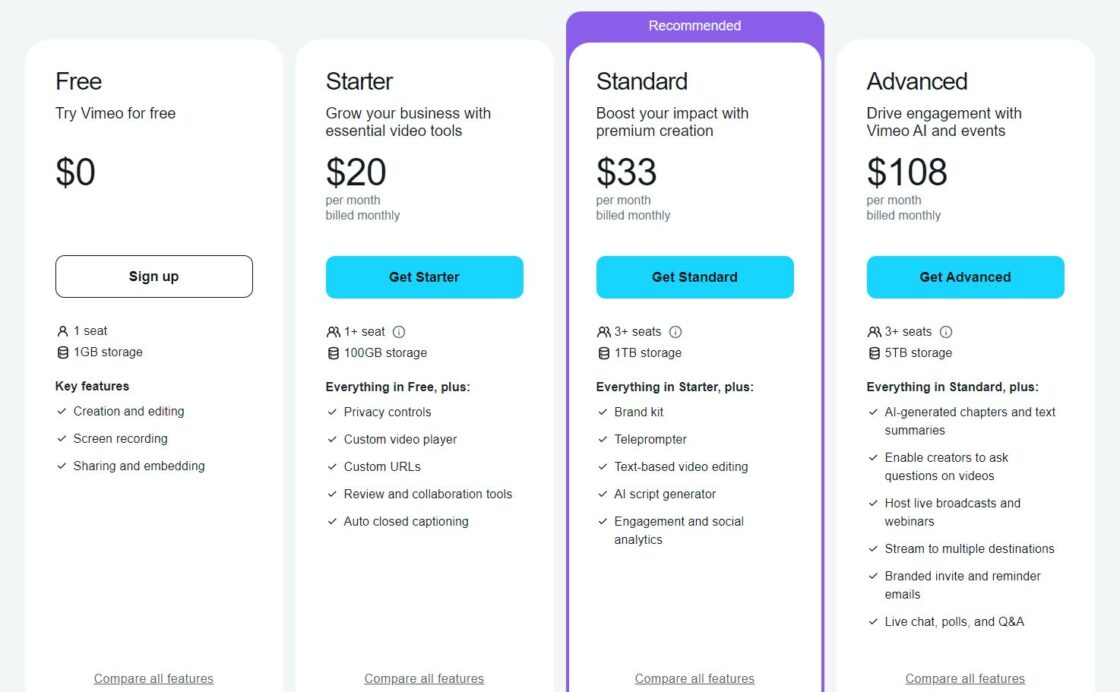
Task: Click the Get Advanced button
Action: (964, 276)
